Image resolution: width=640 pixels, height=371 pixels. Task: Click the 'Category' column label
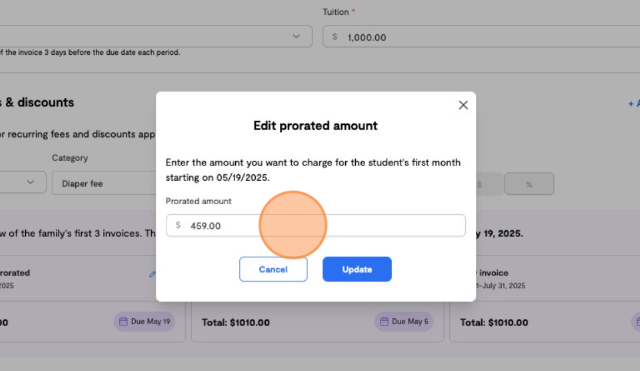70,158
